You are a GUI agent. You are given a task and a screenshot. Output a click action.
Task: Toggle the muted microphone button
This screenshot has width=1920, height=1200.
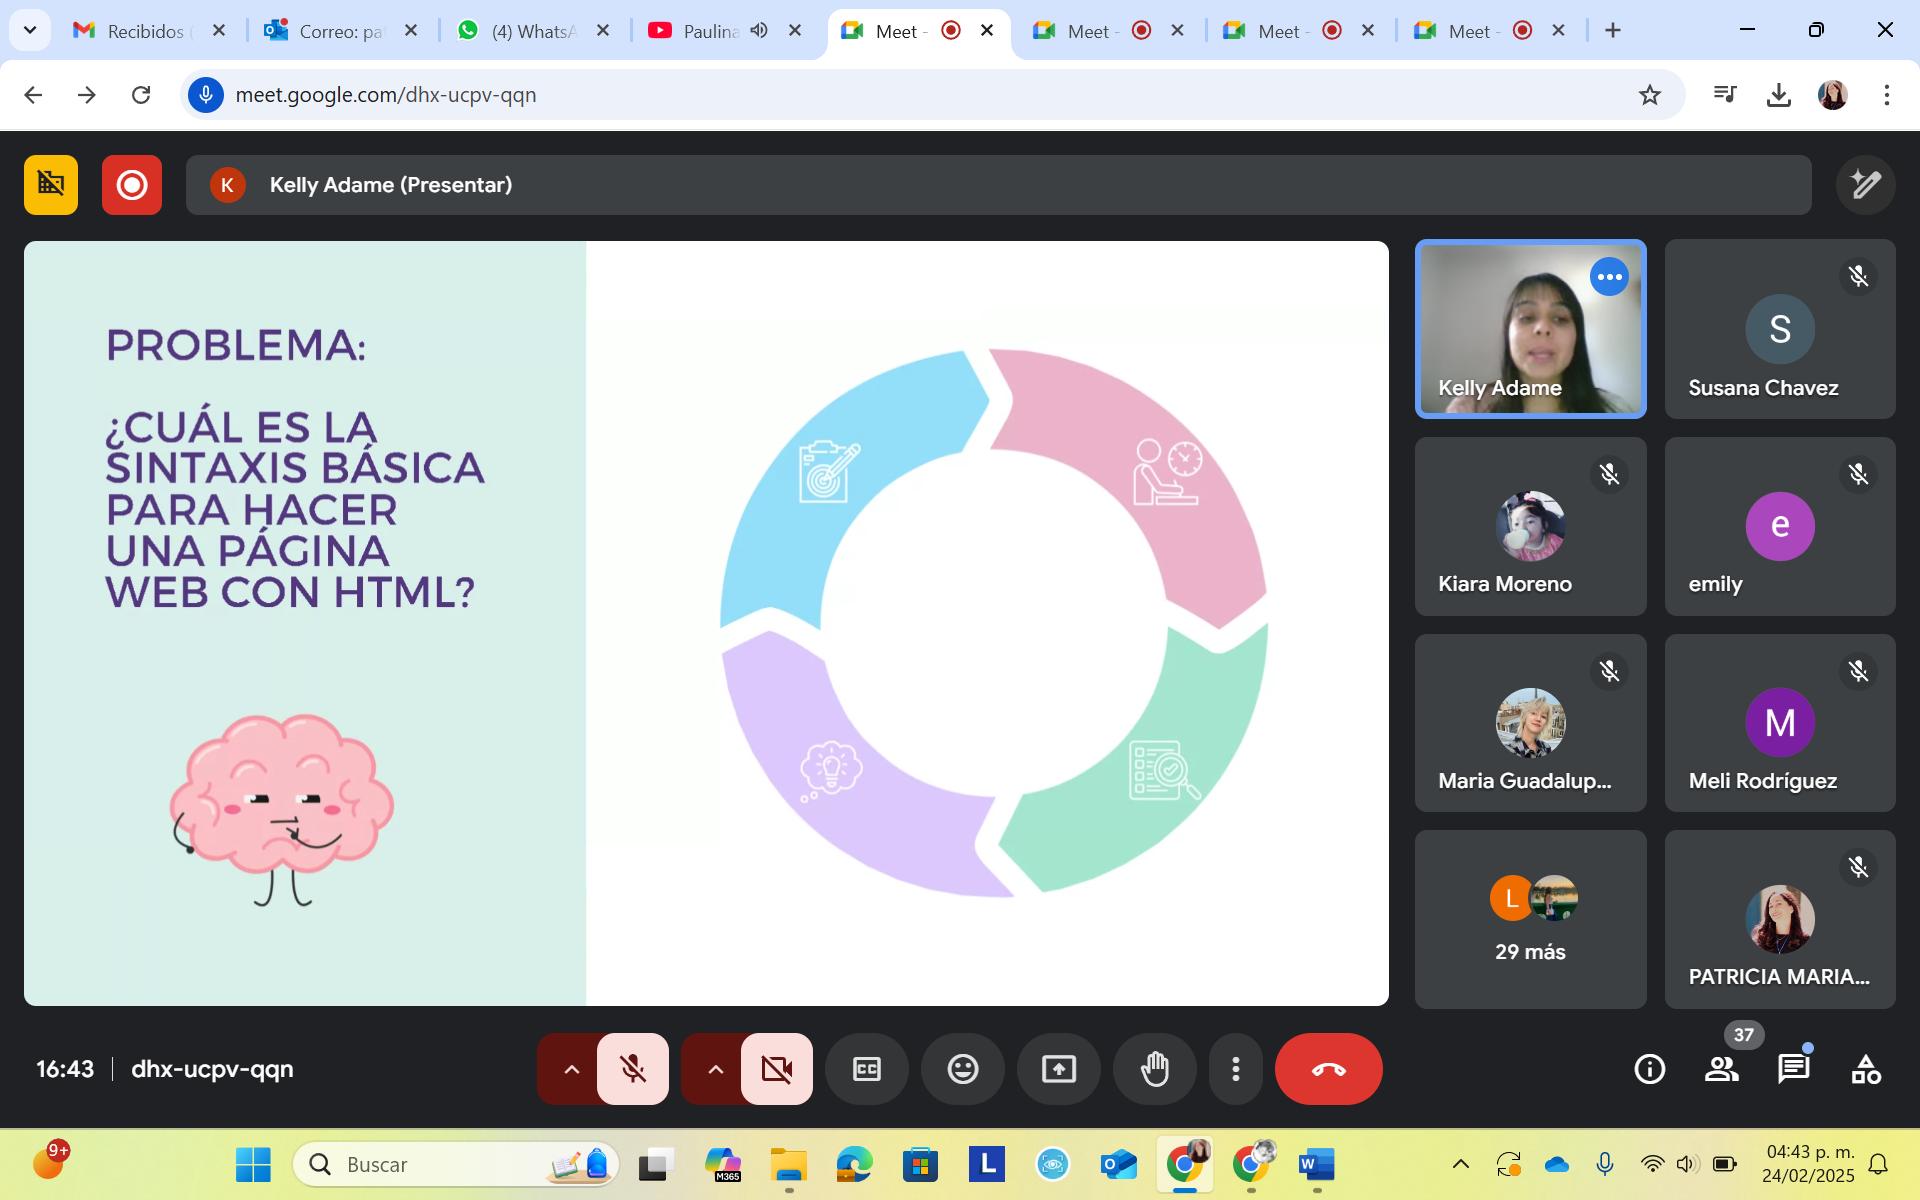point(633,1069)
